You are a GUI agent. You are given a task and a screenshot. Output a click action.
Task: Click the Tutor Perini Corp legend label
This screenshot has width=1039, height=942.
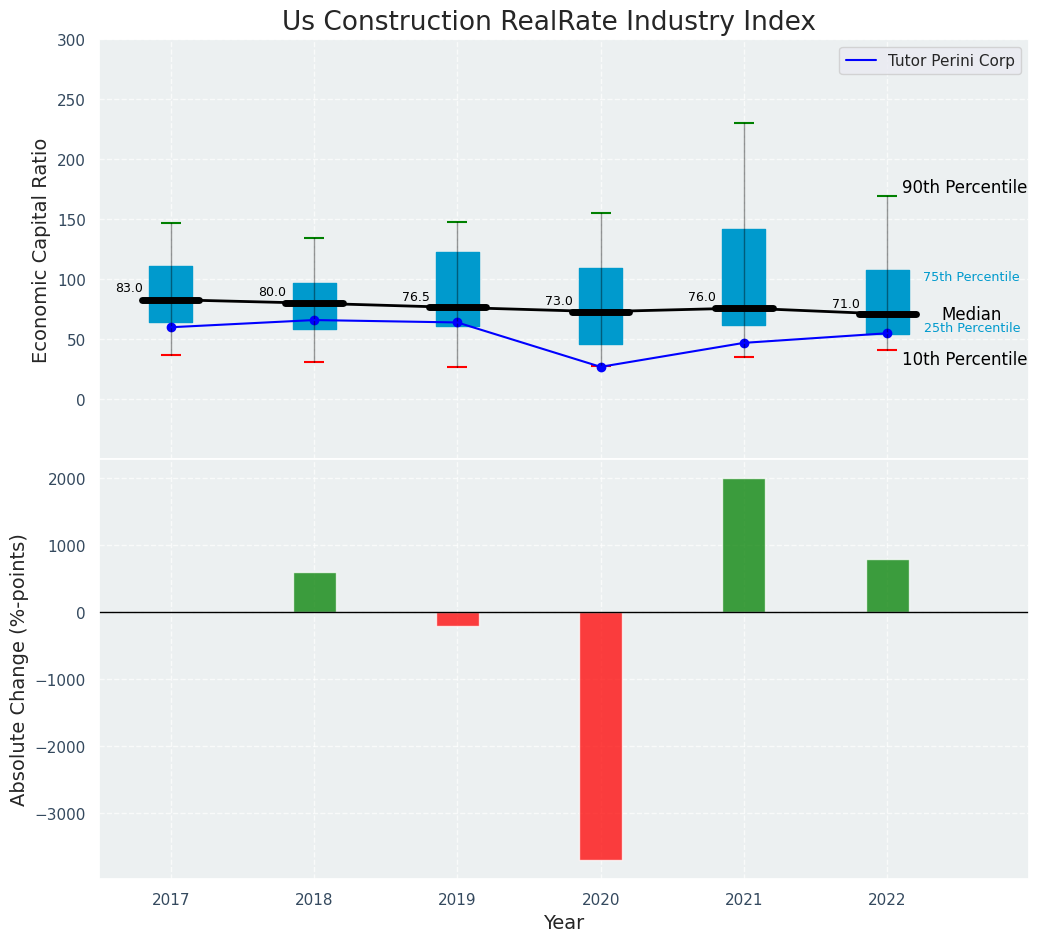click(950, 61)
